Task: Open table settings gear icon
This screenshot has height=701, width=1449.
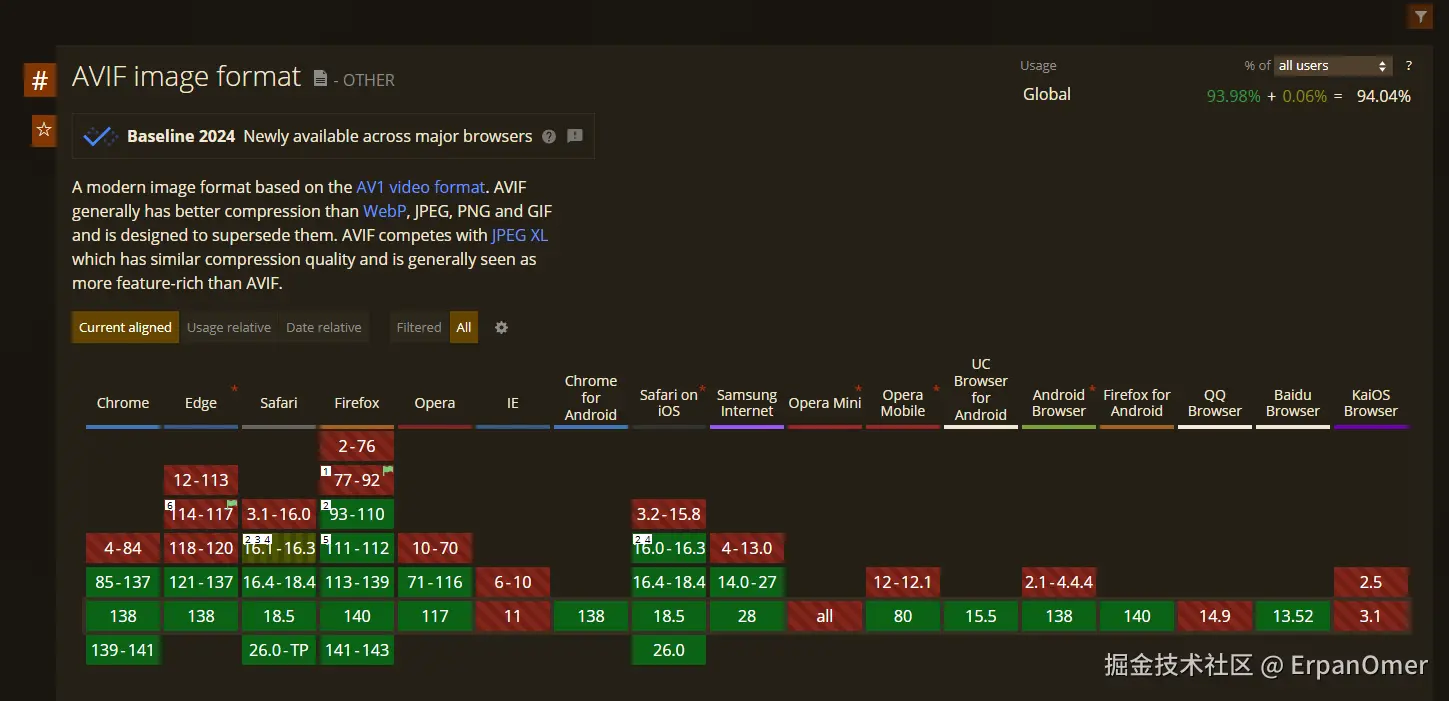Action: tap(502, 327)
